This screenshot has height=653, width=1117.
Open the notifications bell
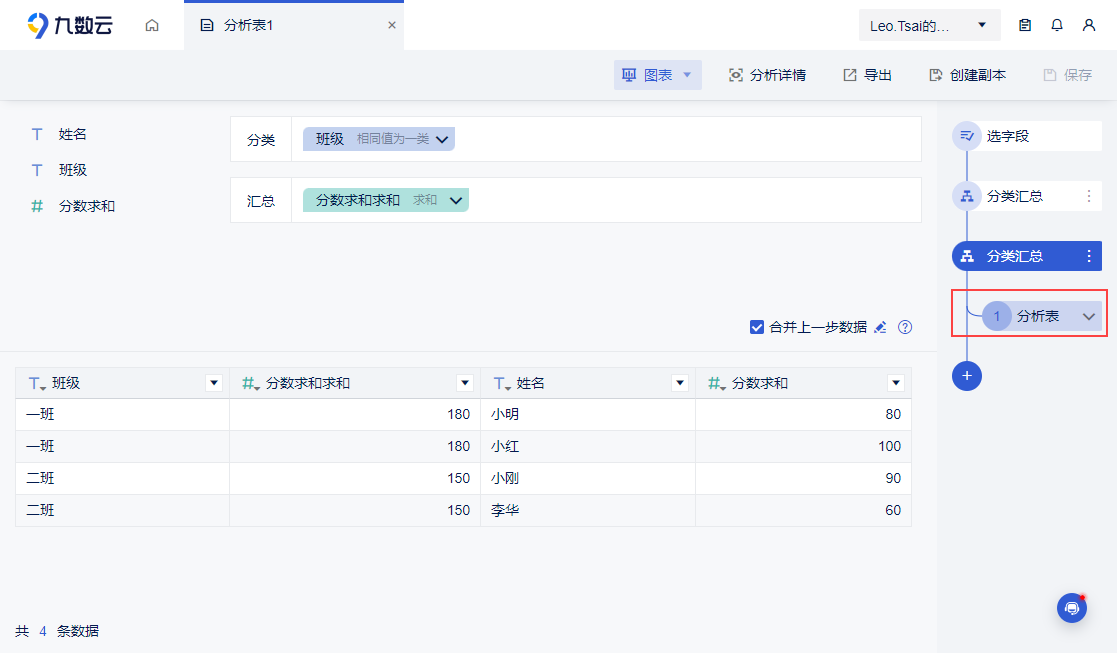[x=1056, y=25]
